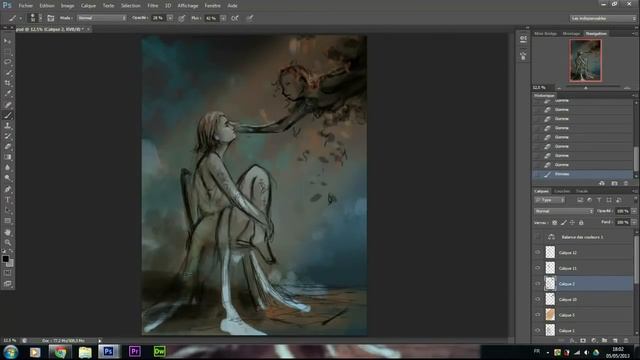Open brush Flux slider arrow

[223, 18]
